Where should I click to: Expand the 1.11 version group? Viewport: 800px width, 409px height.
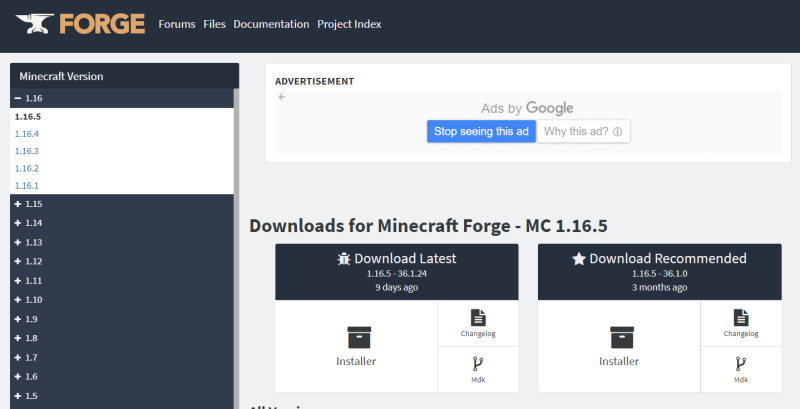tap(121, 280)
